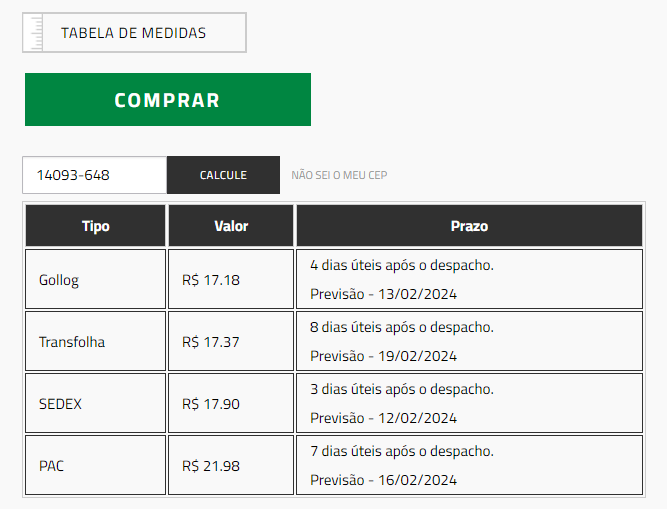
Task: Click the 12/02/2024 delivery forecast cell
Action: 469,404
